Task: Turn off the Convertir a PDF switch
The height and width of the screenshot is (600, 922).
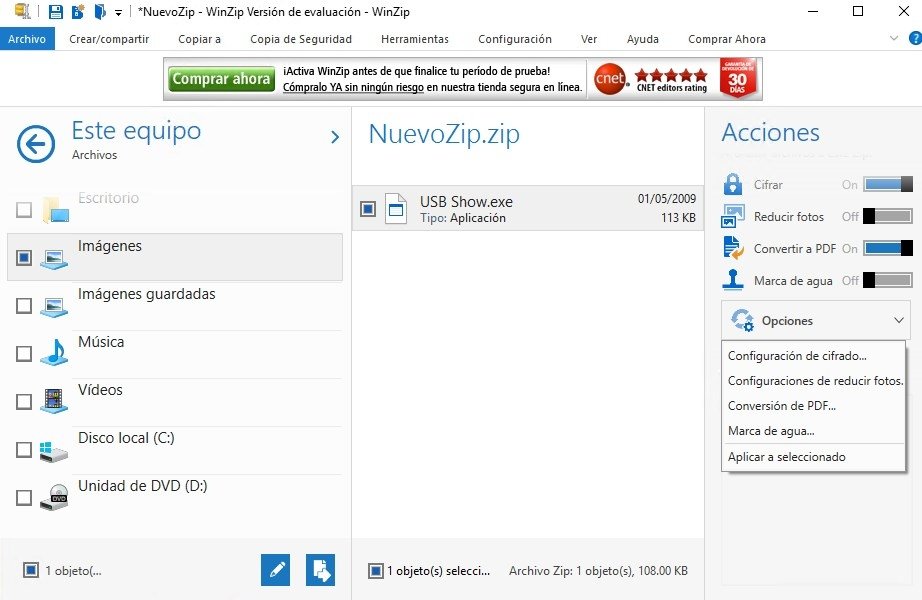Action: click(888, 248)
